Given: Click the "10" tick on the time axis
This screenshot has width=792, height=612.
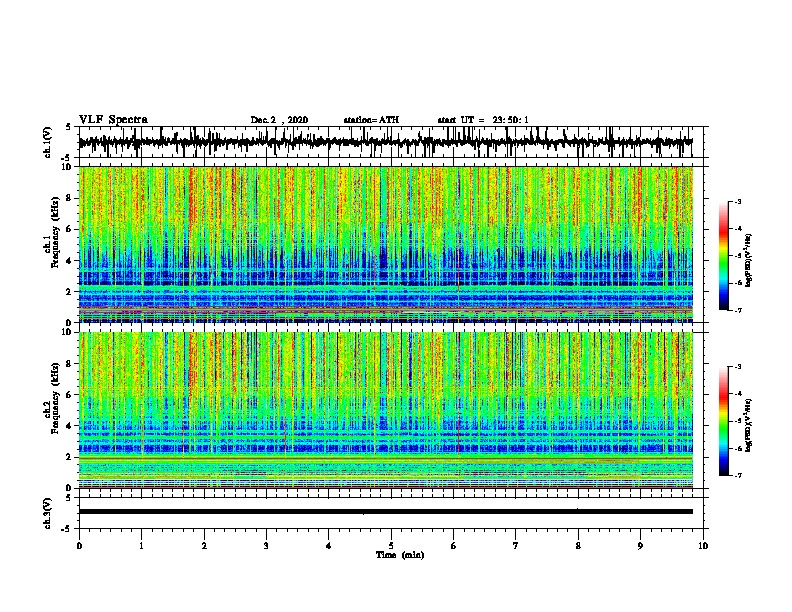Looking at the screenshot, I should (x=703, y=545).
